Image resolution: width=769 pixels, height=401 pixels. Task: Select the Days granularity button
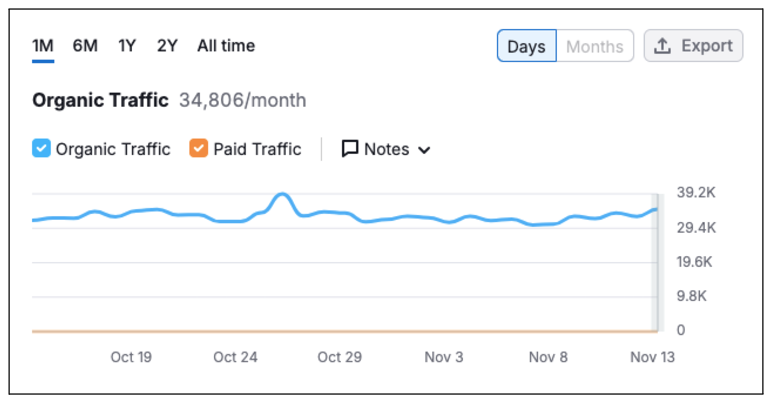coord(526,46)
